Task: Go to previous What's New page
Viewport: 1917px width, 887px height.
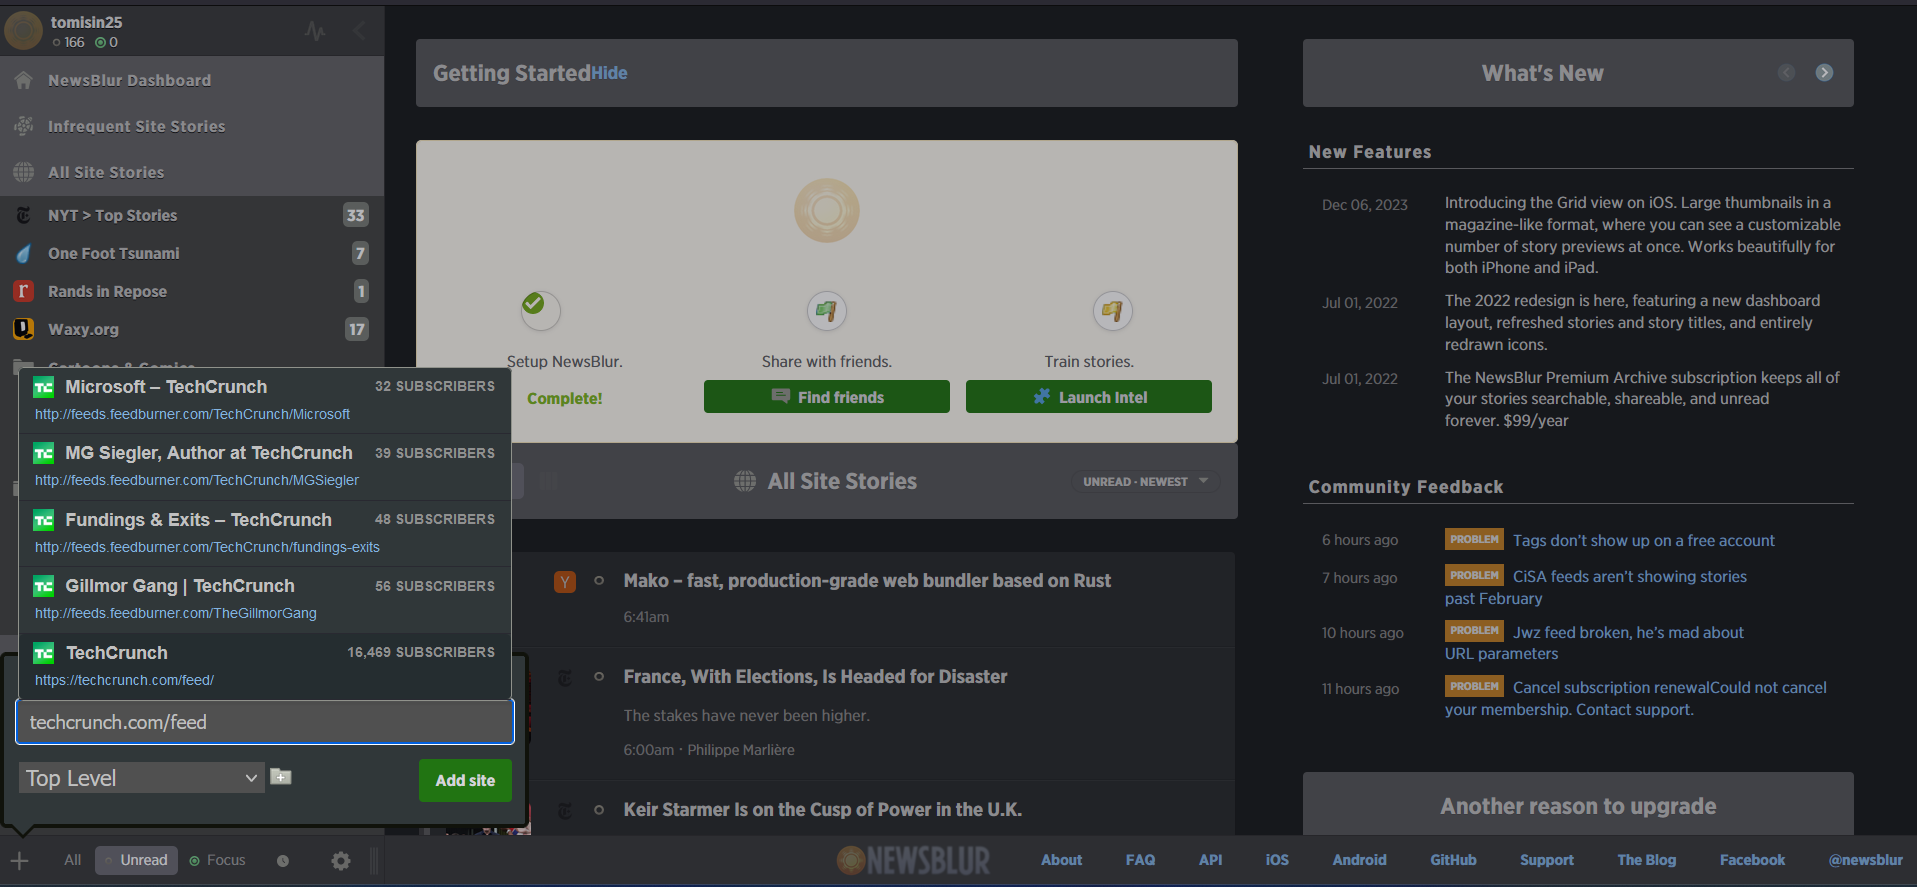Action: click(1787, 72)
